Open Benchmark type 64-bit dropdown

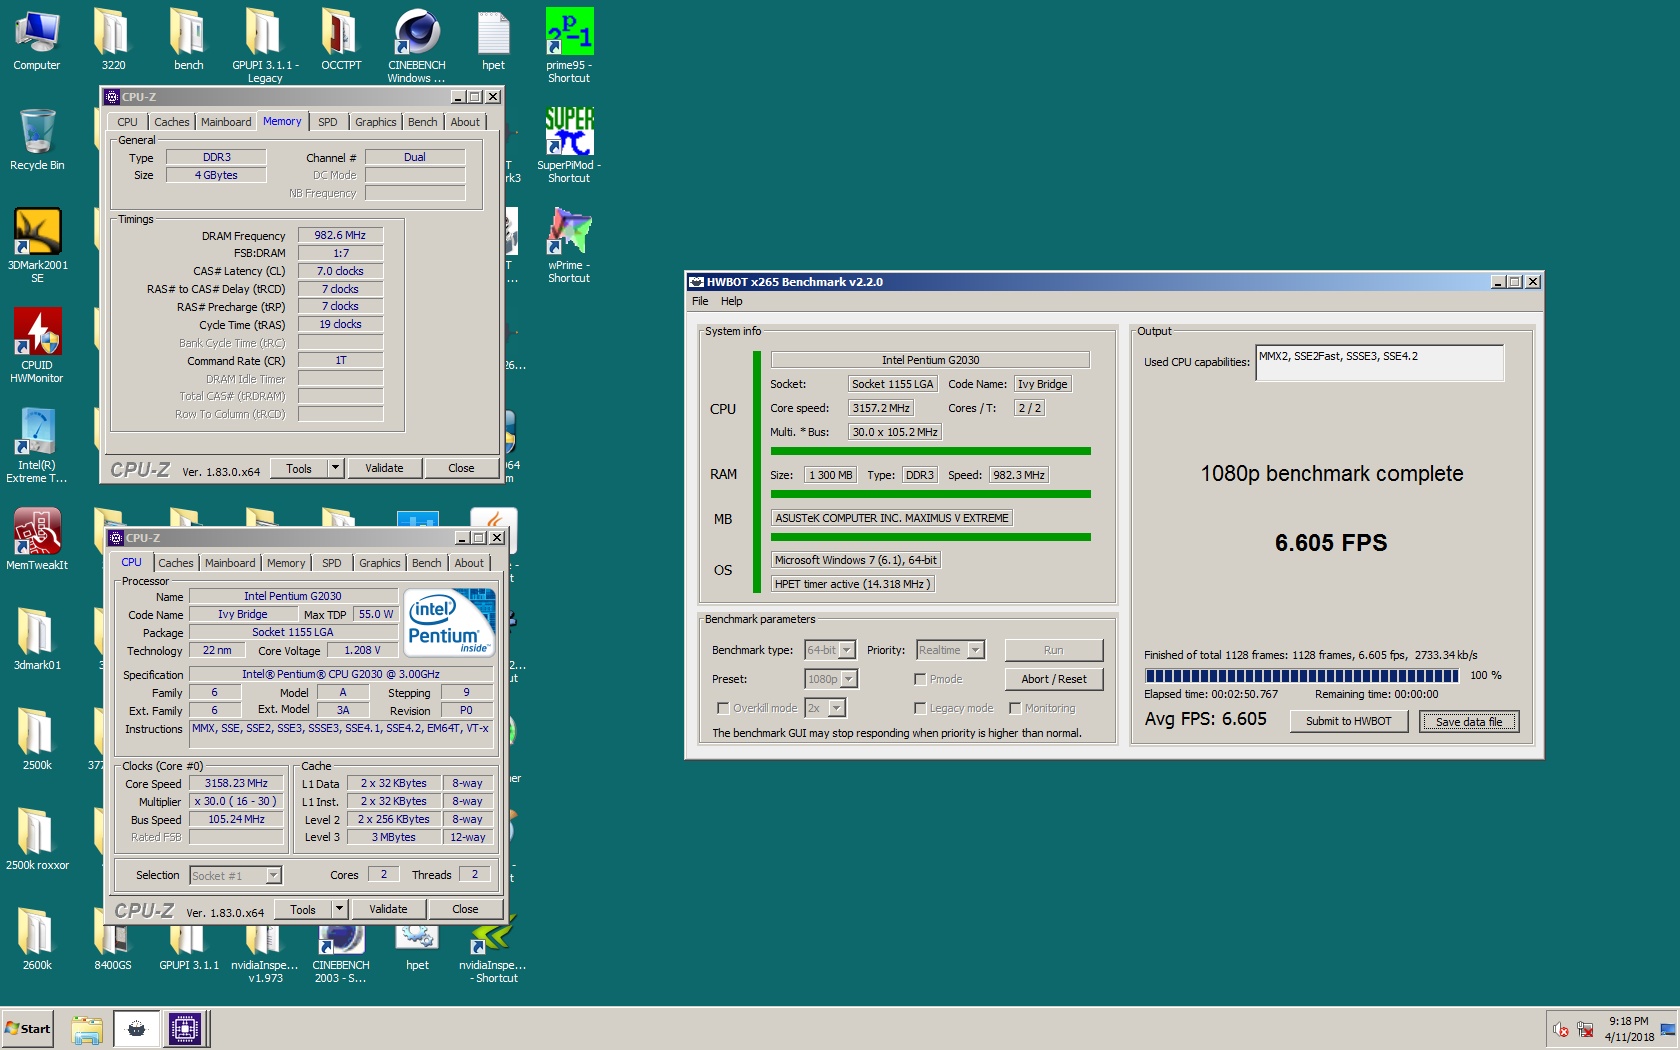click(x=847, y=650)
